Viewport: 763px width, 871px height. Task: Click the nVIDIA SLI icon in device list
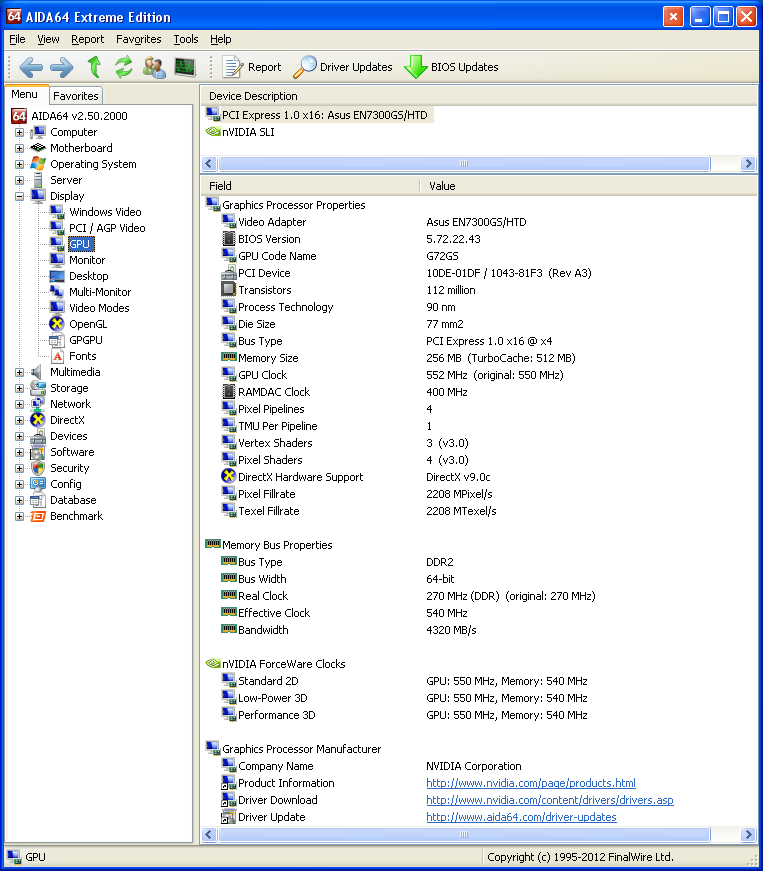coord(213,132)
